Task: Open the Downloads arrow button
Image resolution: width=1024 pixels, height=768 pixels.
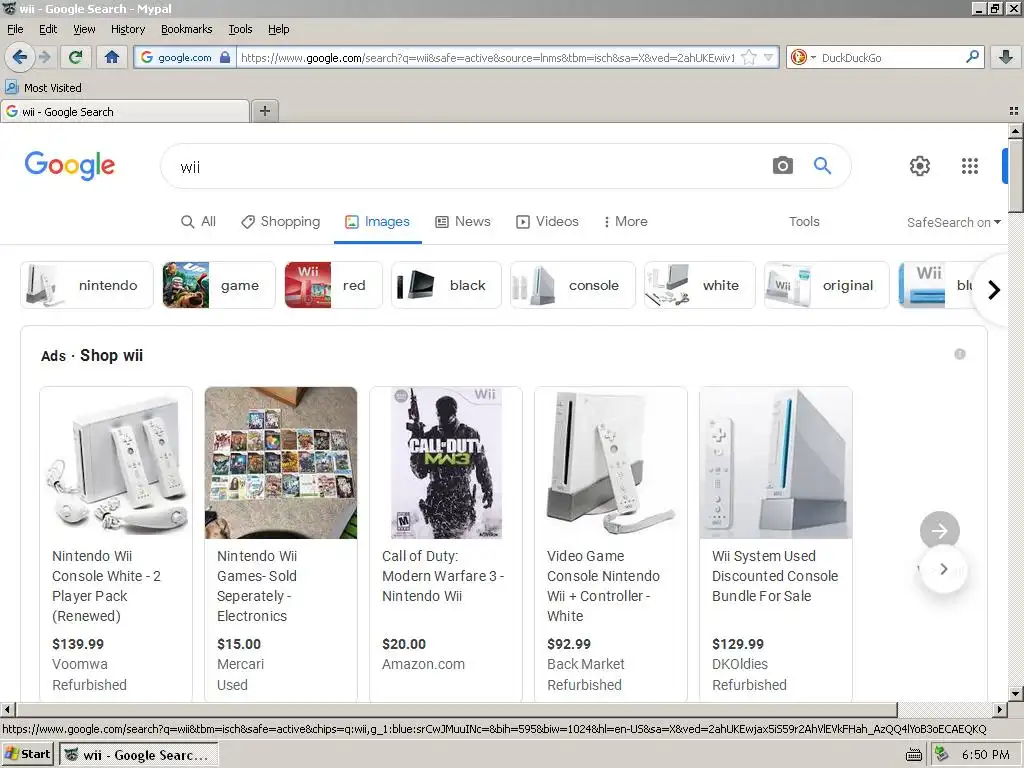Action: pyautogui.click(x=1006, y=57)
